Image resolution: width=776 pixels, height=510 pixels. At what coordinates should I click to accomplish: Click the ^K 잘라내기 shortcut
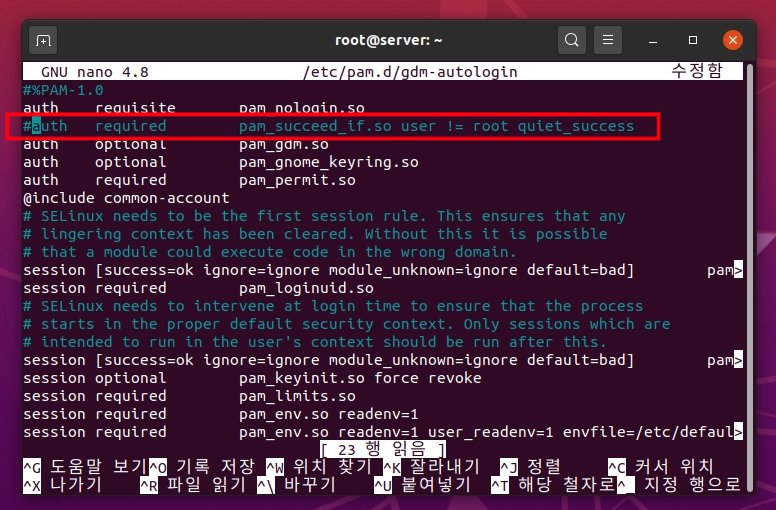(x=432, y=466)
